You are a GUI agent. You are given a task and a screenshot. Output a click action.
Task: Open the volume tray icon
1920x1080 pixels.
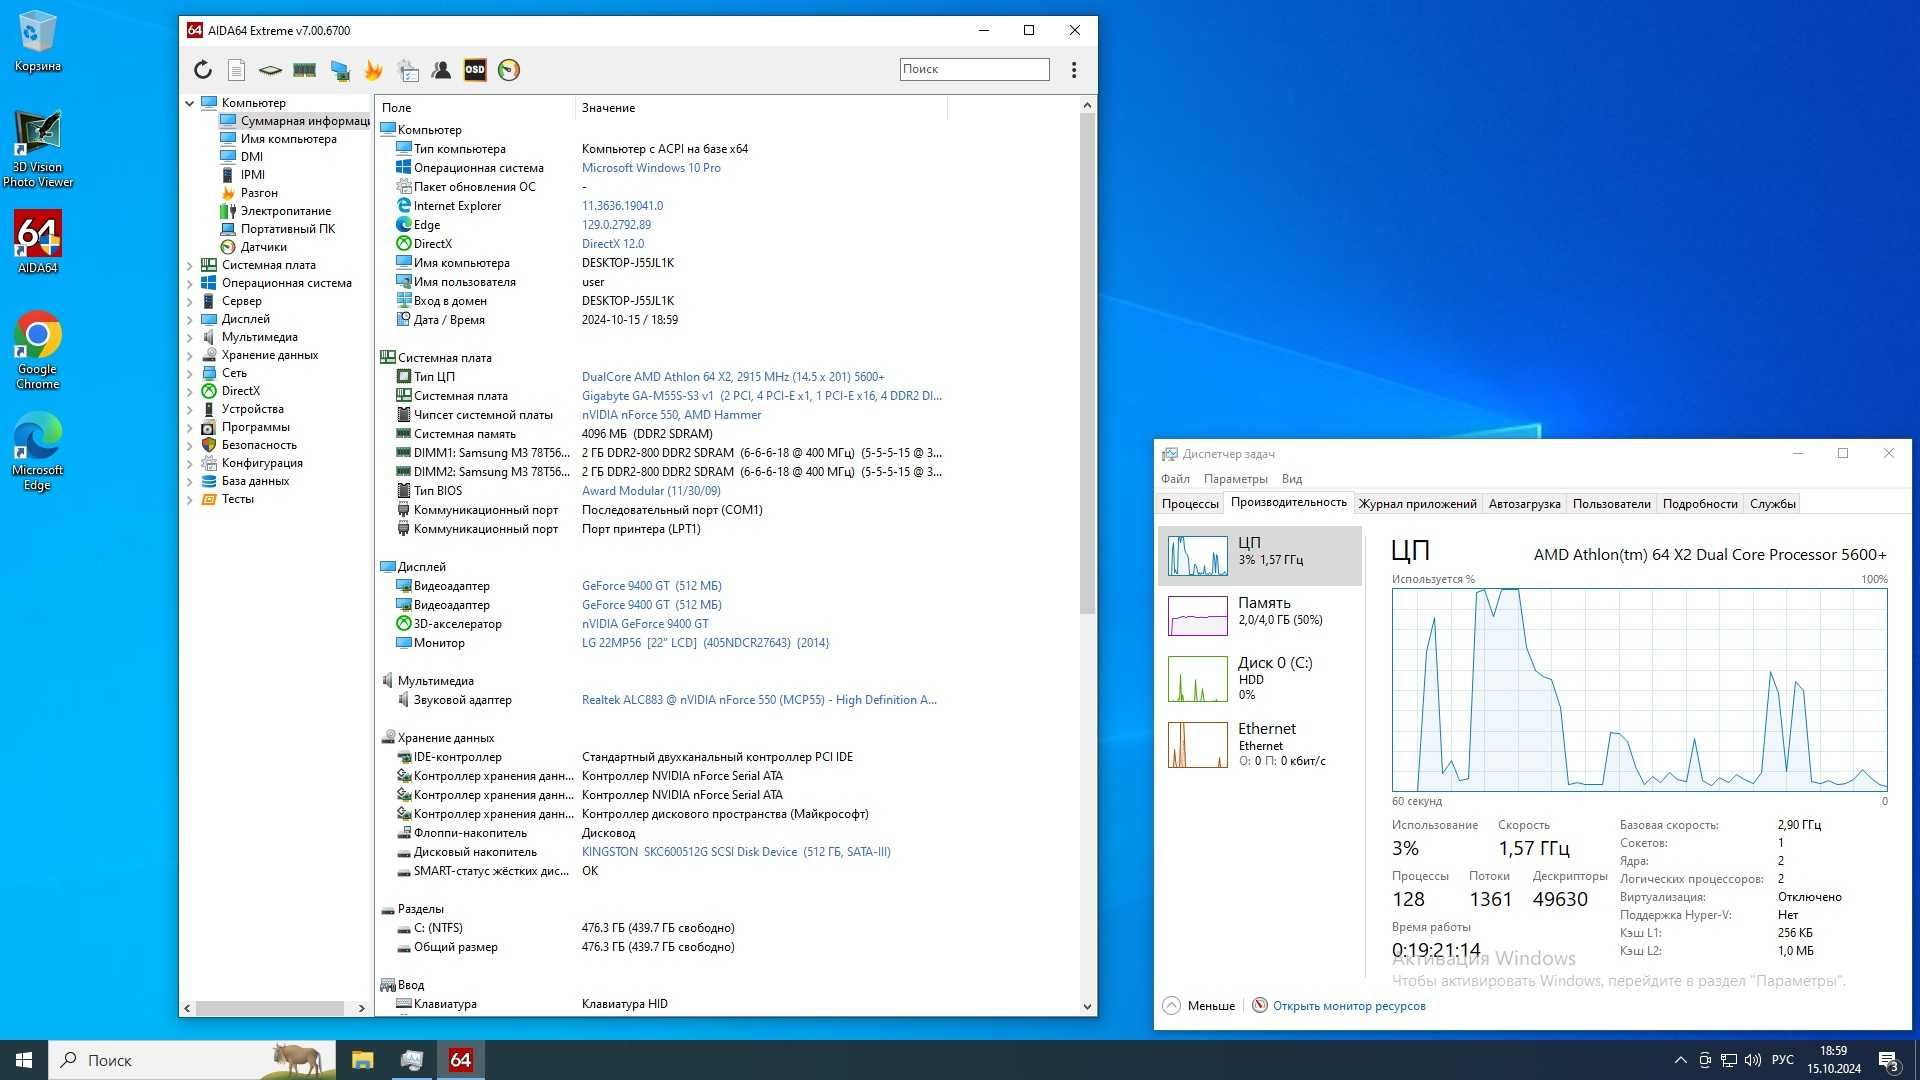(1752, 1060)
